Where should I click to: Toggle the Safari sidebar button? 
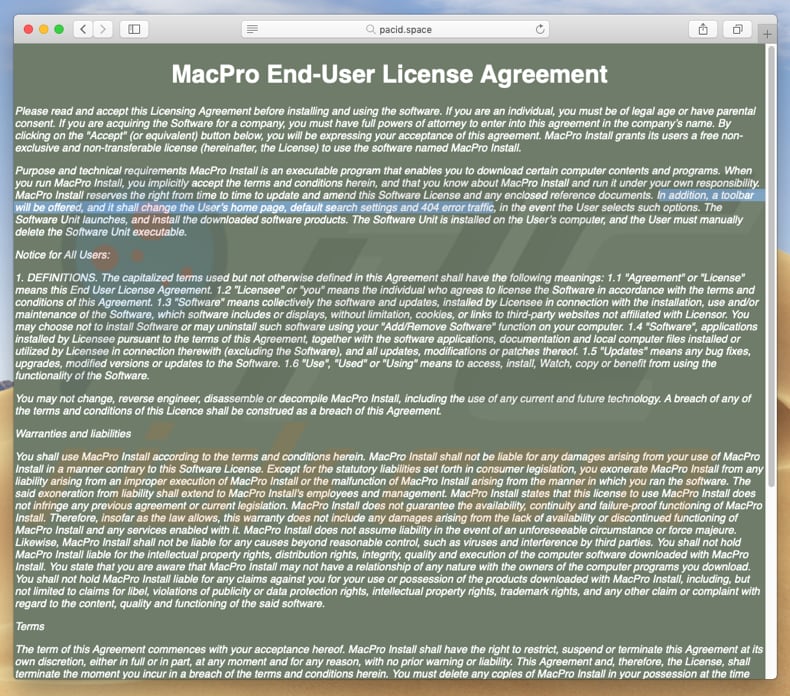click(x=134, y=29)
